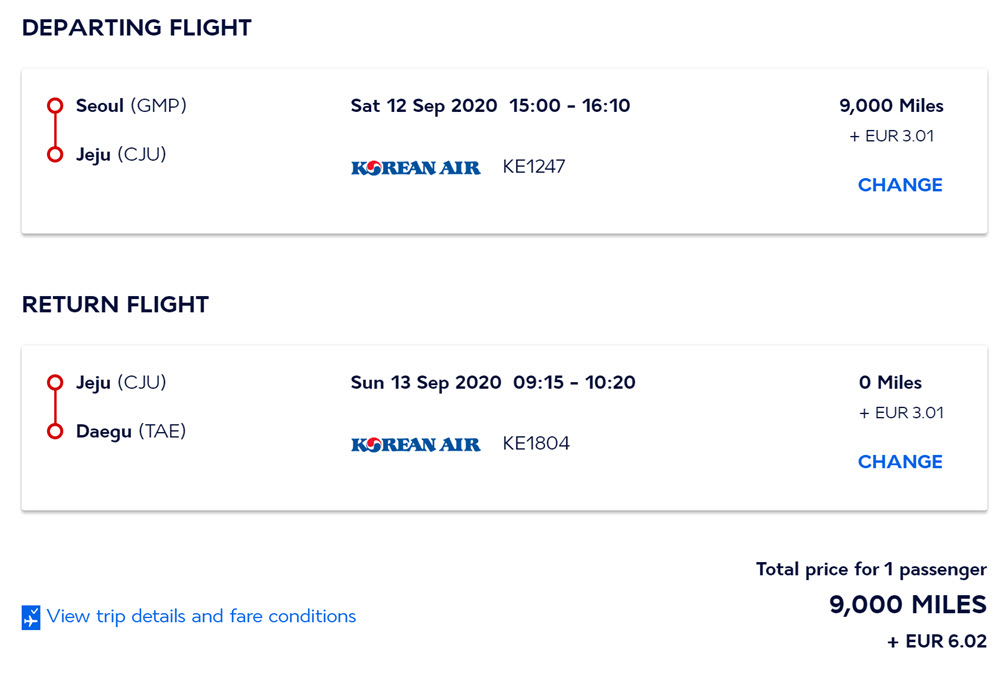Click flight number KE1804
This screenshot has width=1000, height=674.
(536, 443)
